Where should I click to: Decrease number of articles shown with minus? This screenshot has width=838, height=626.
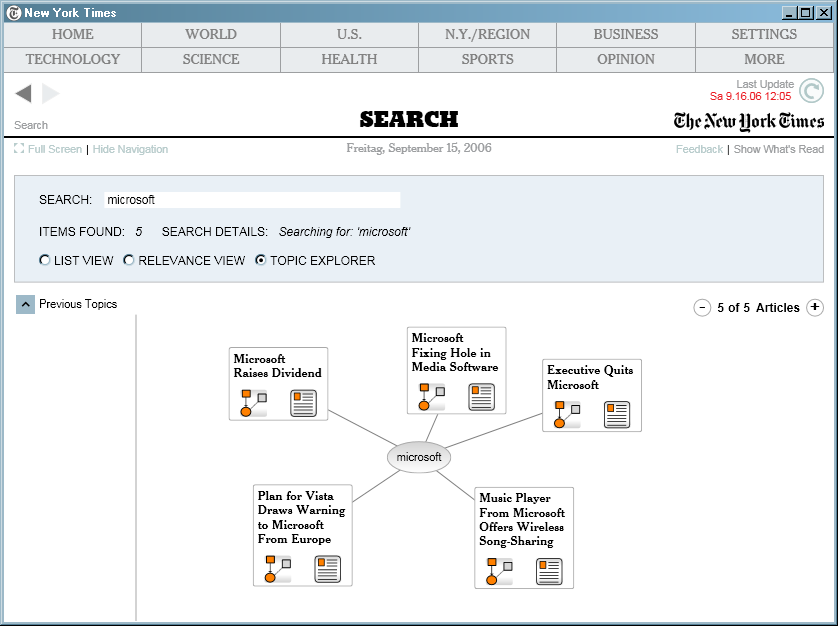pos(702,307)
